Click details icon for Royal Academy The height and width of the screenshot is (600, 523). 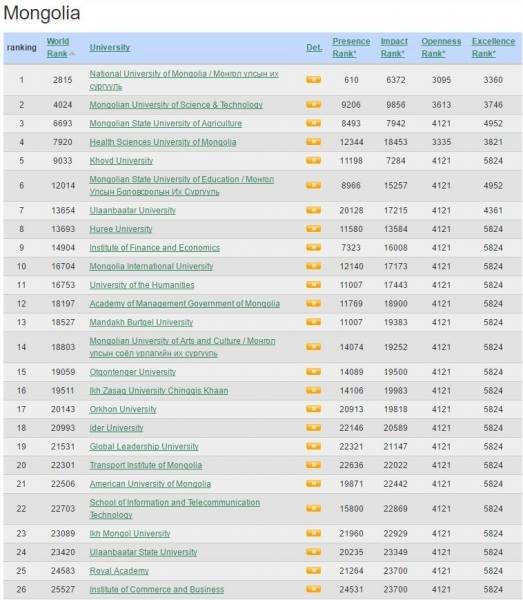click(x=313, y=571)
